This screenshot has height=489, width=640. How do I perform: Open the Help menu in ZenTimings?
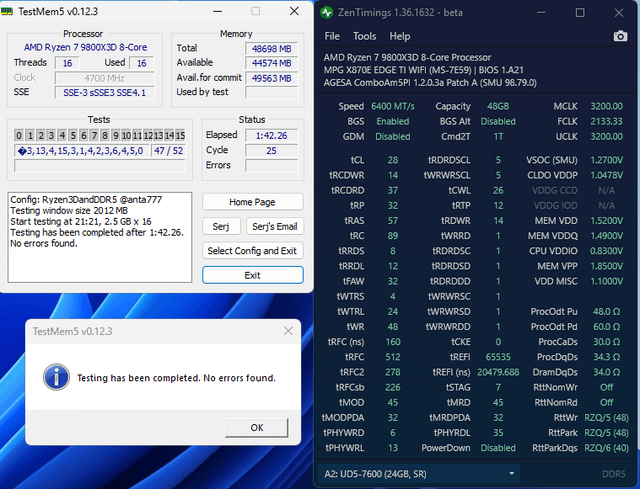(x=400, y=36)
